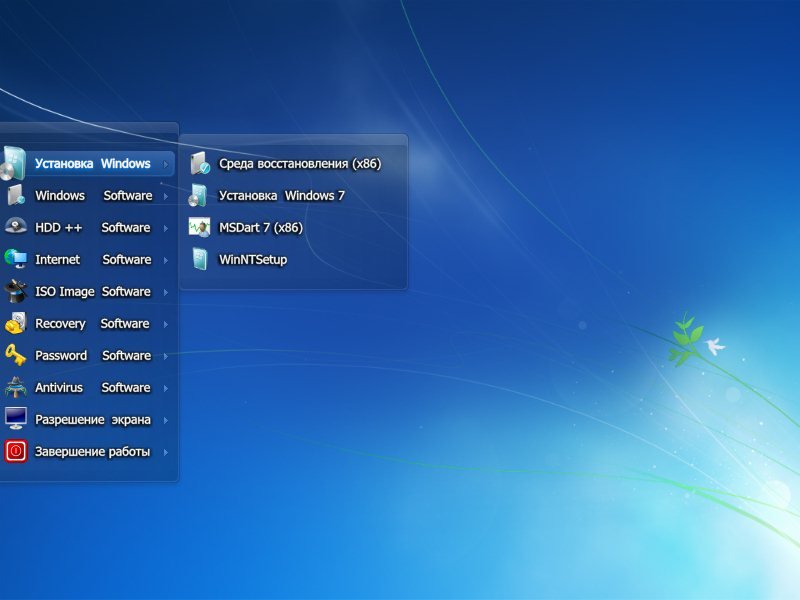
Task: Click the Среда восстановления (x86) icon
Action: point(200,163)
